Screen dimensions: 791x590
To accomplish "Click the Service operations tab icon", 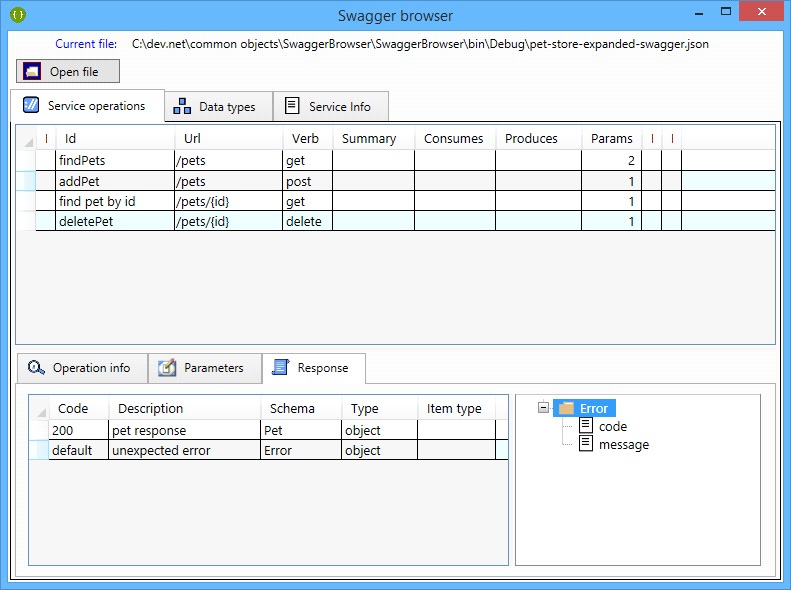I will click(31, 105).
